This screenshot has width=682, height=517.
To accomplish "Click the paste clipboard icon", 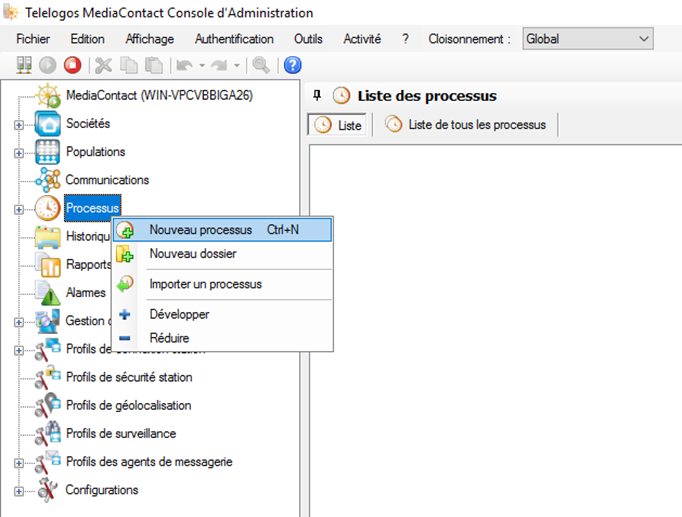I will tap(154, 65).
